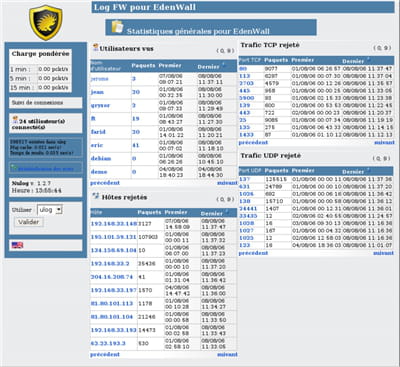The image size is (400, 367).
Task: Click précédent under Hôtes rejetés table
Action: (105, 354)
